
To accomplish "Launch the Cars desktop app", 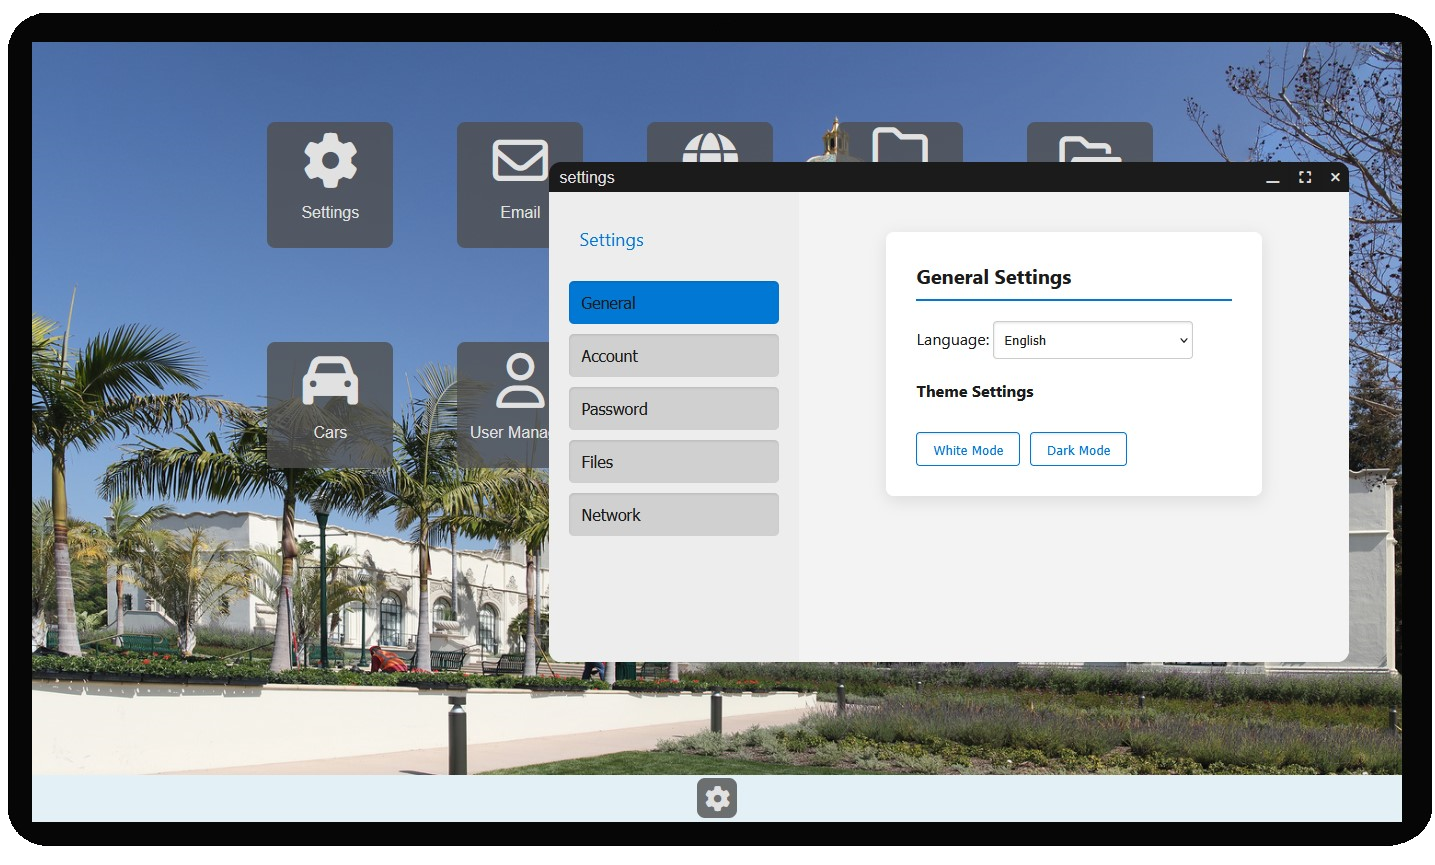I will 330,405.
